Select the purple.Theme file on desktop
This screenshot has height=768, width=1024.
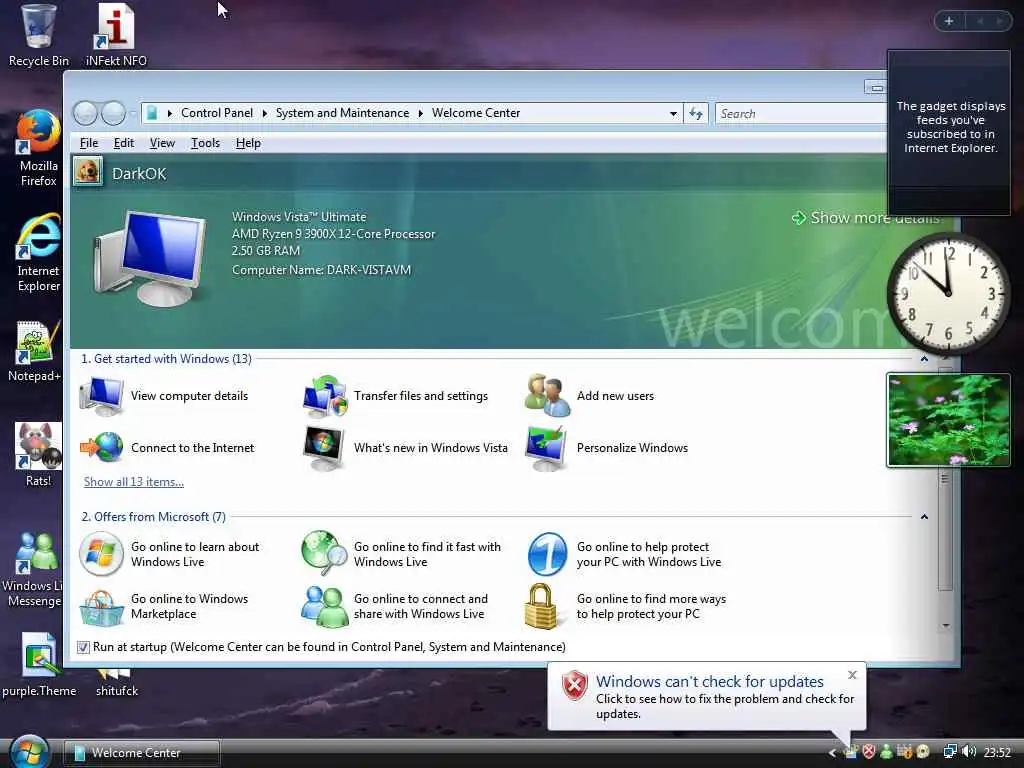(x=39, y=665)
